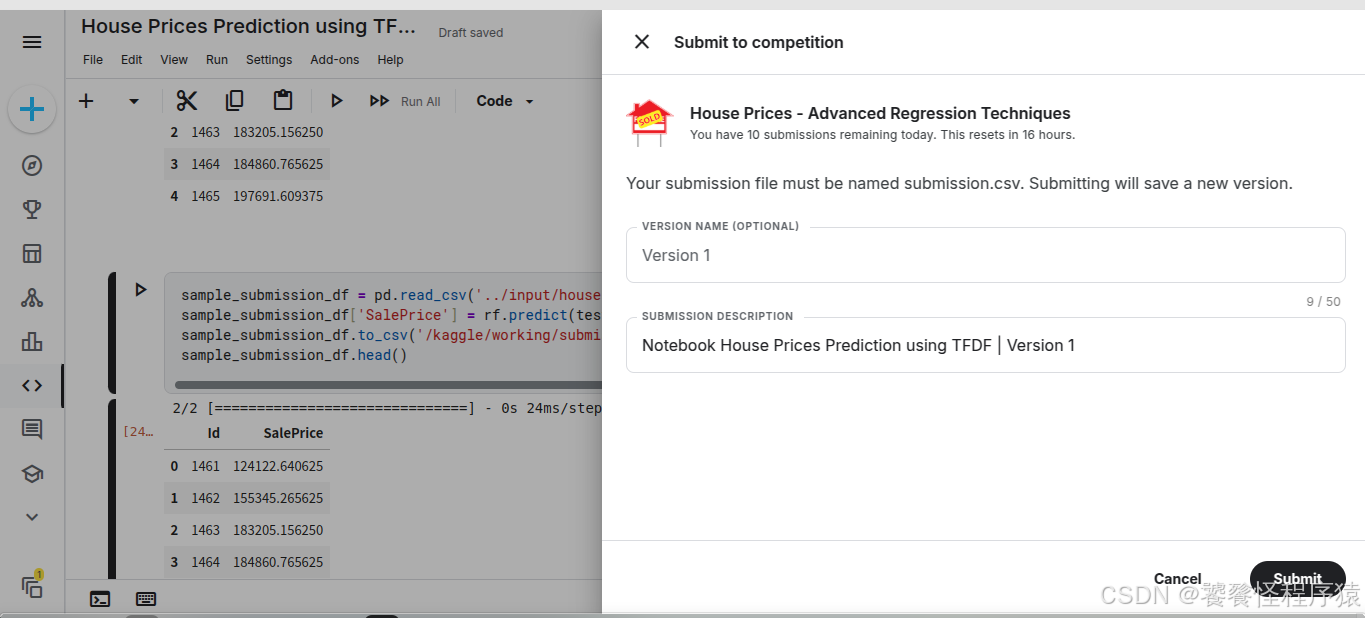Open the Help menu
This screenshot has height=618, width=1365.
pyautogui.click(x=391, y=60)
